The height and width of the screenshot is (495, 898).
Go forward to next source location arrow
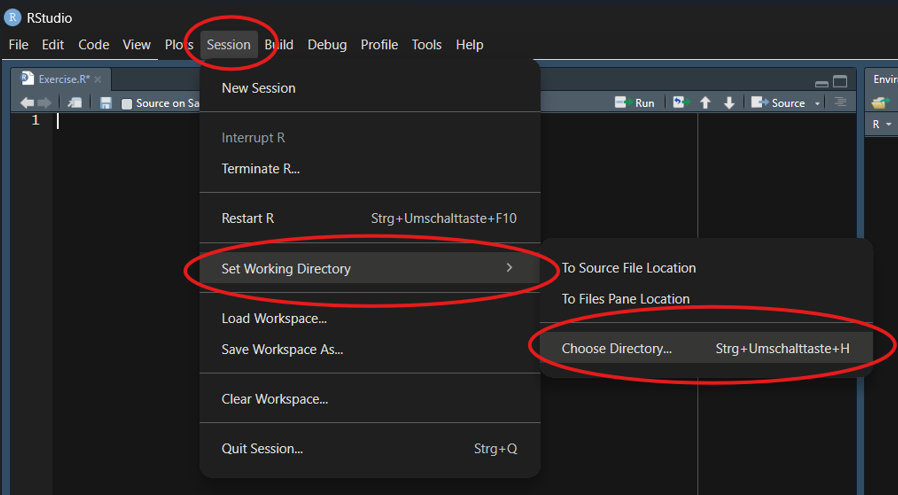point(44,103)
